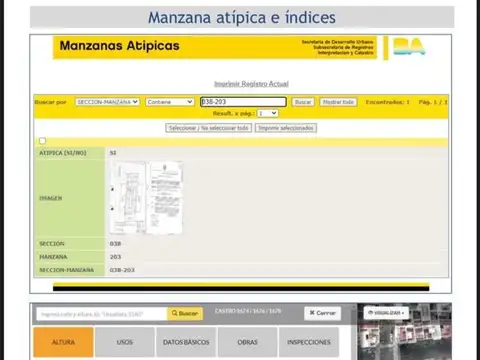Click the Encontrados: 1 counter text
Screen dimensions: 480x360
click(387, 102)
